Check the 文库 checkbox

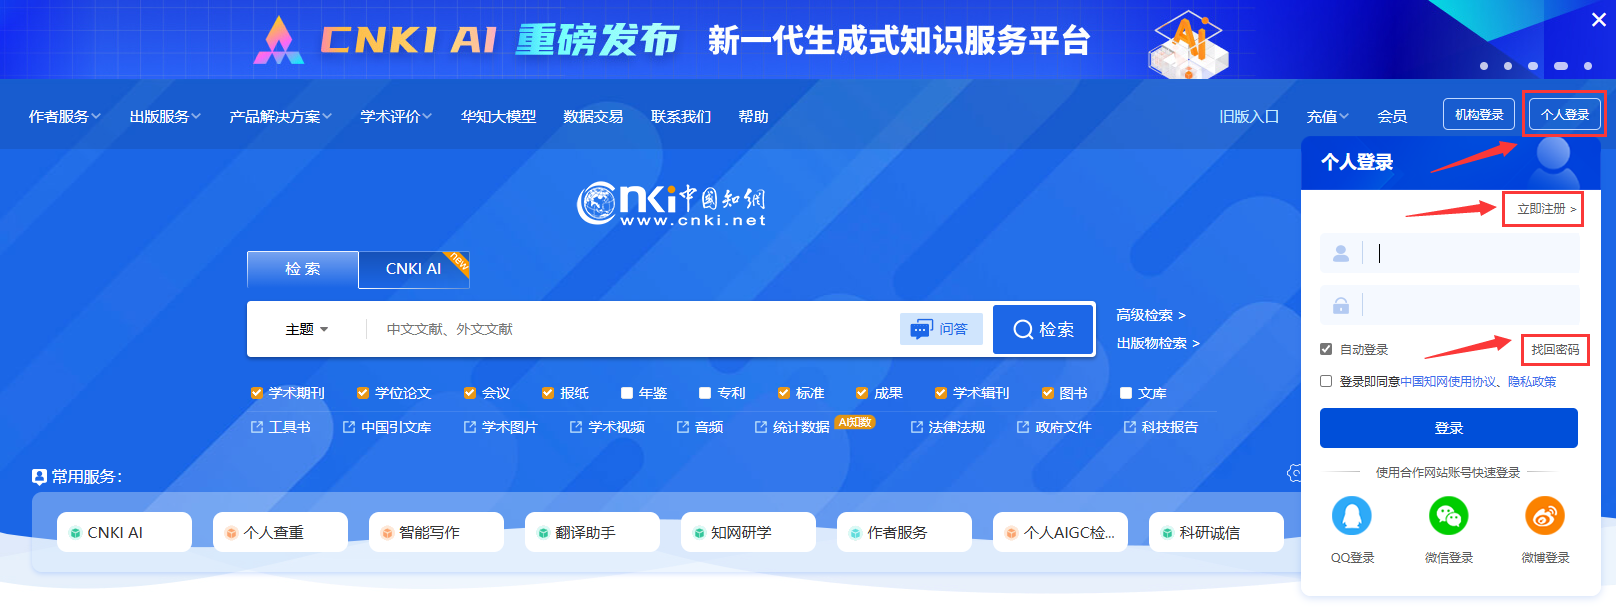pos(1126,393)
